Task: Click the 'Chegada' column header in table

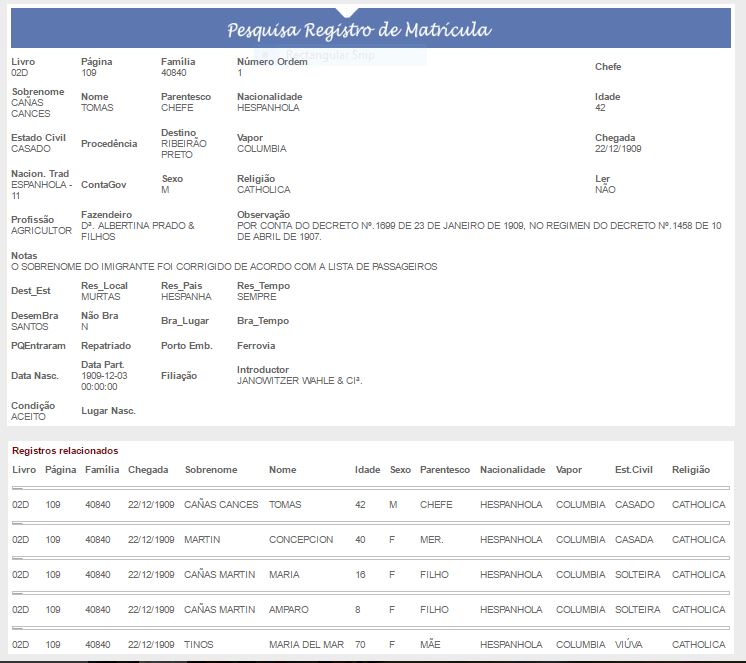Action: [x=148, y=470]
